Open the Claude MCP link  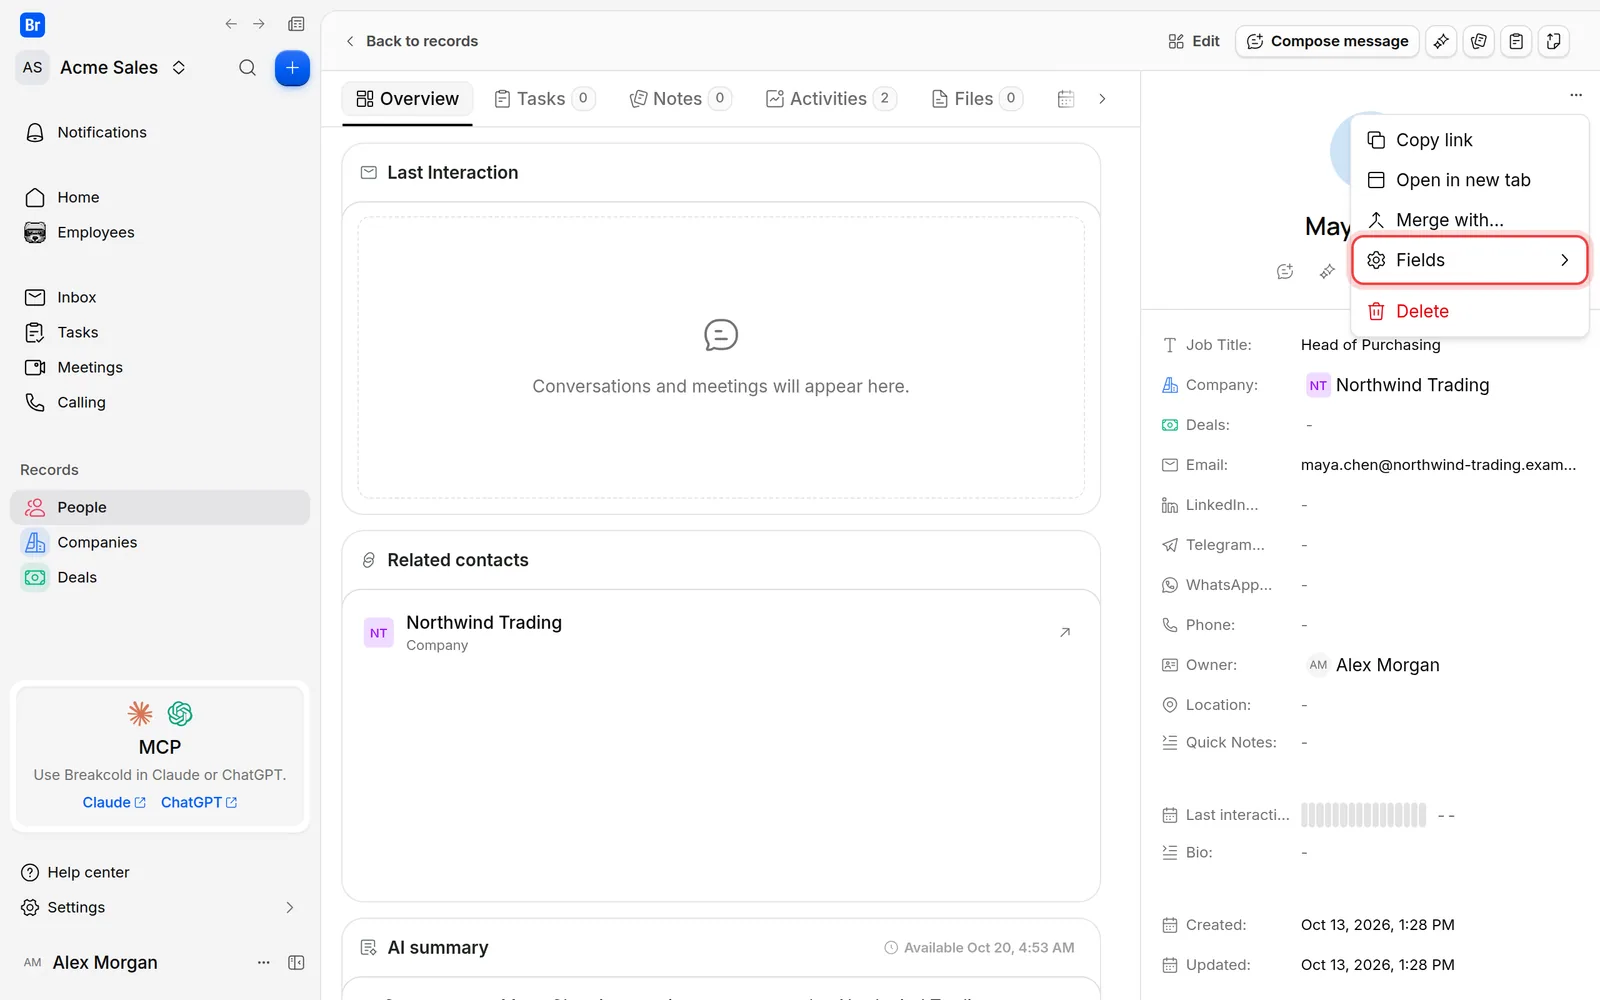114,802
